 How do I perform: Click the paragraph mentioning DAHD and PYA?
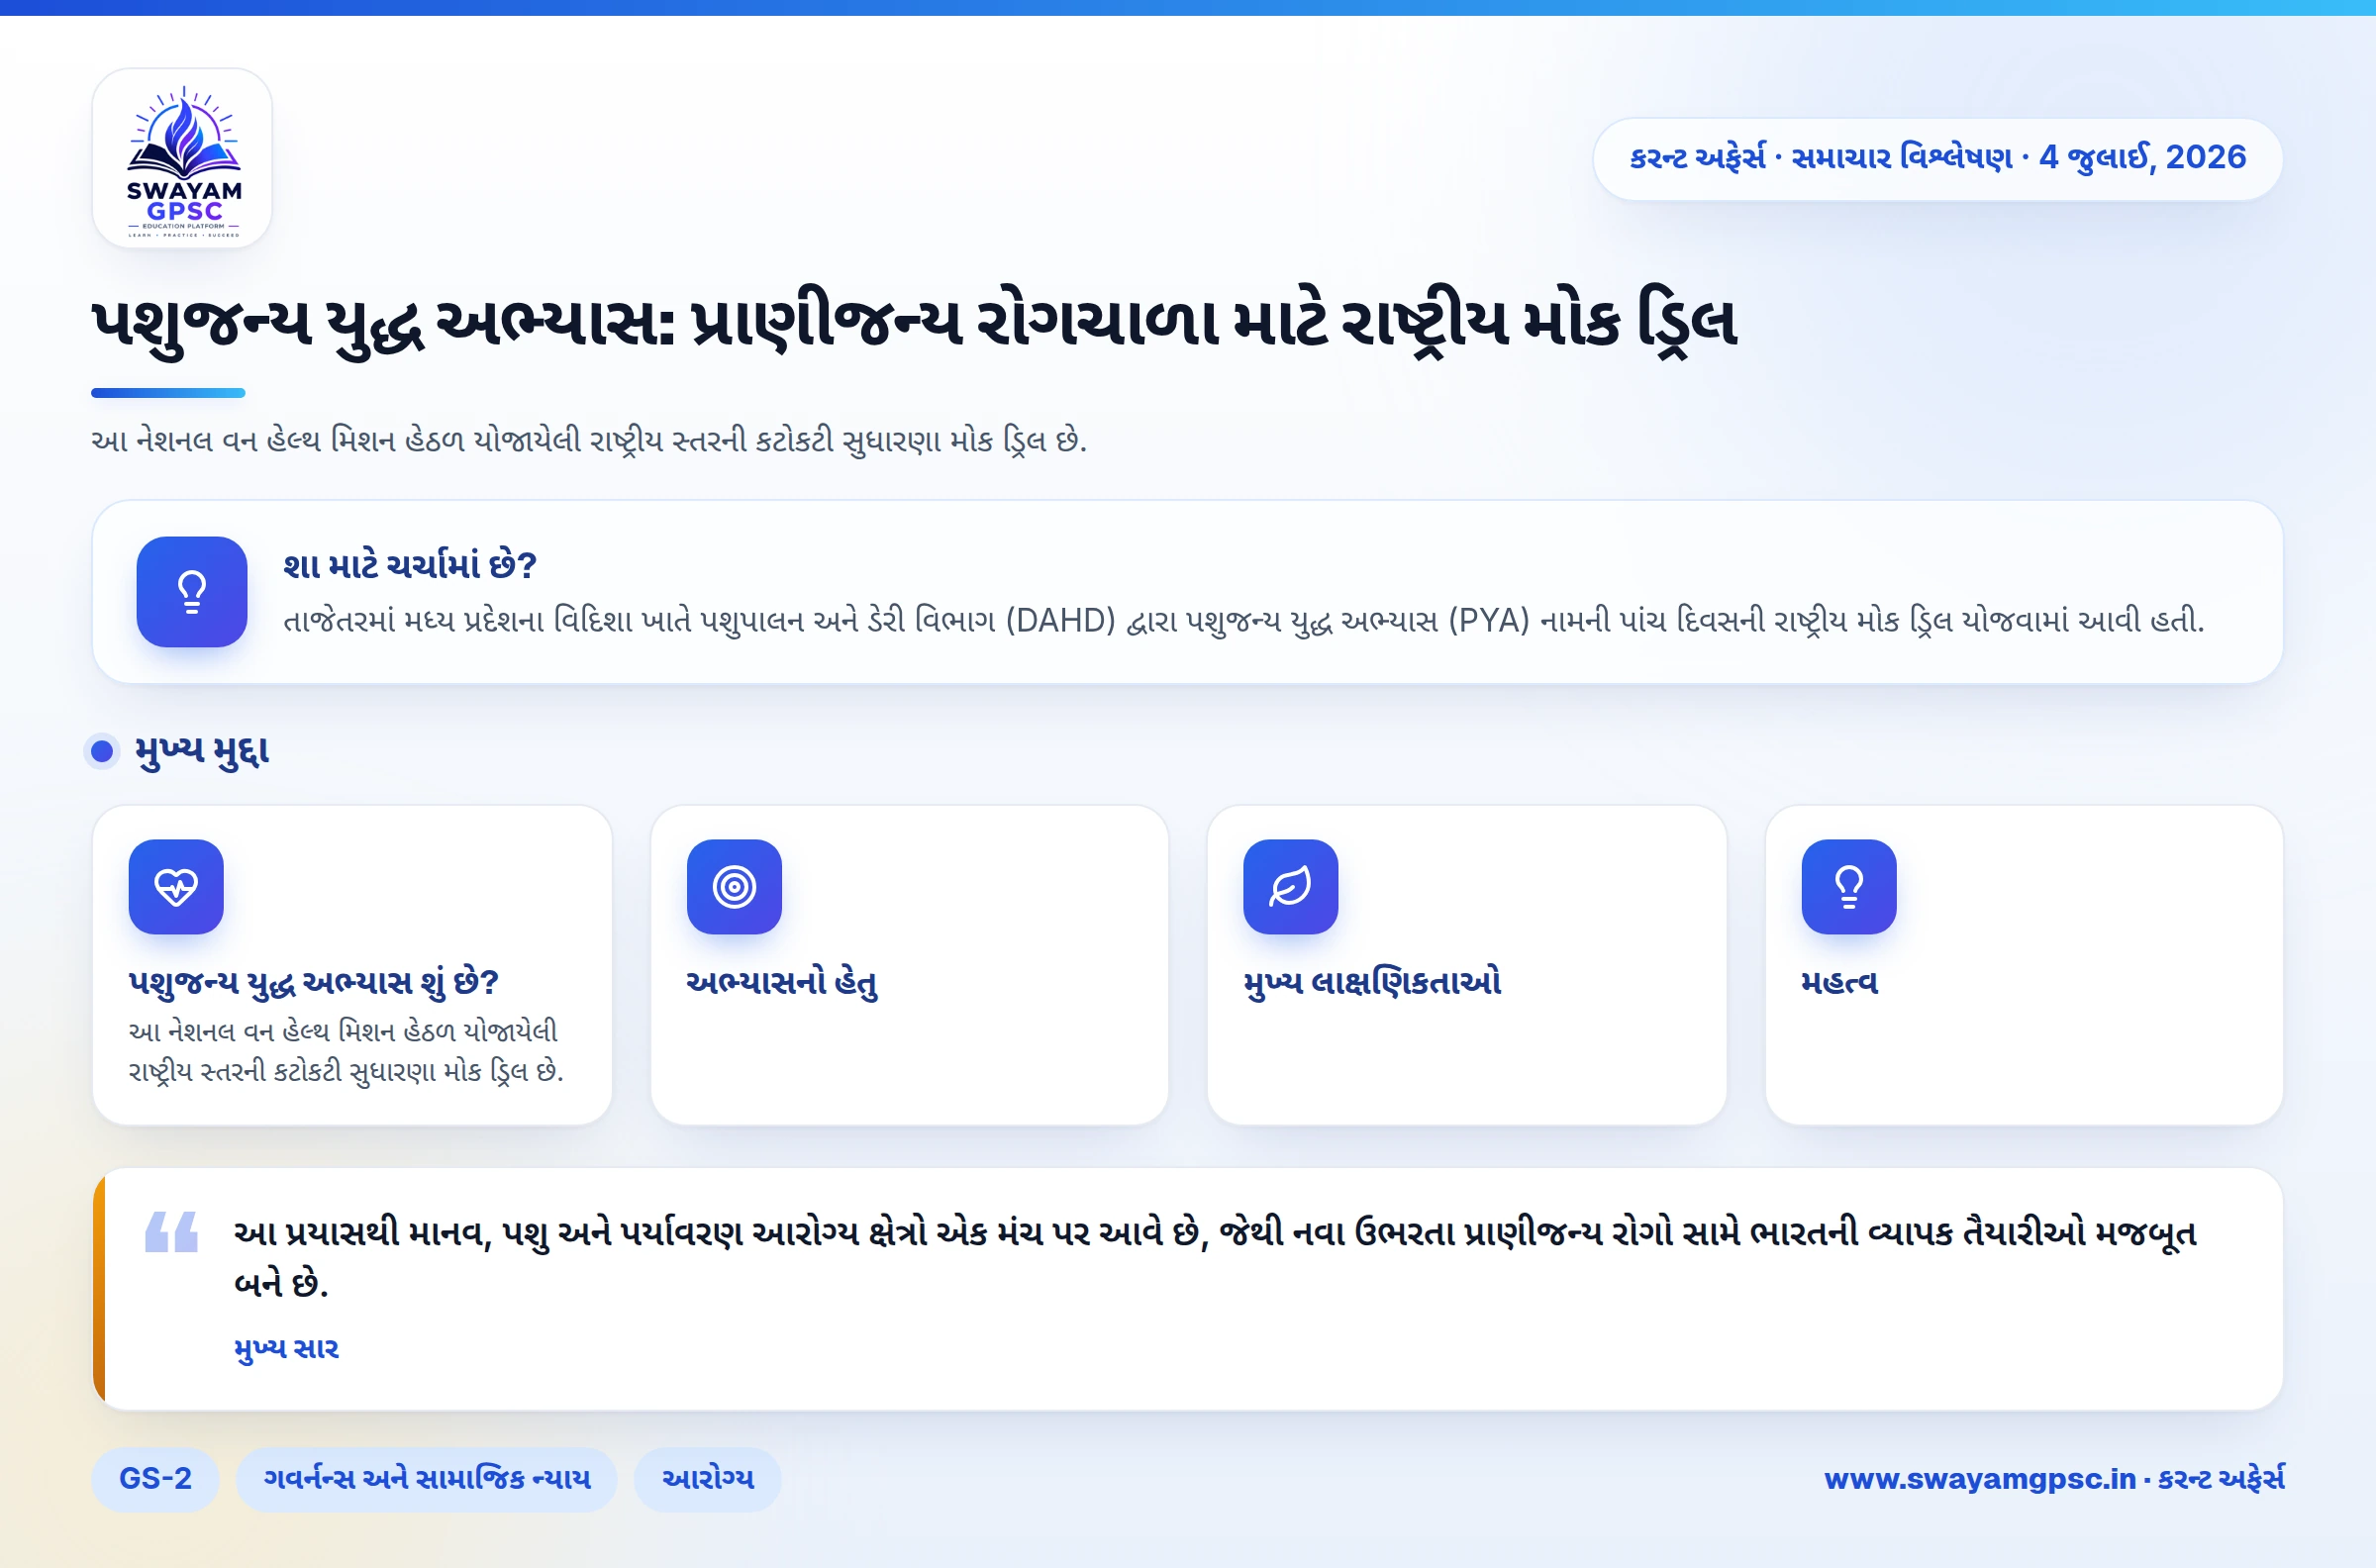(x=1244, y=621)
